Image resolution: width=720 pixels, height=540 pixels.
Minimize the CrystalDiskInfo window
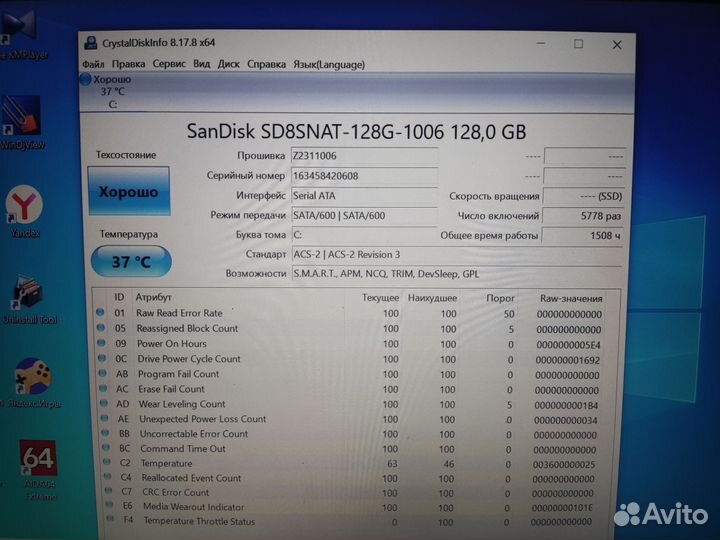tap(541, 44)
